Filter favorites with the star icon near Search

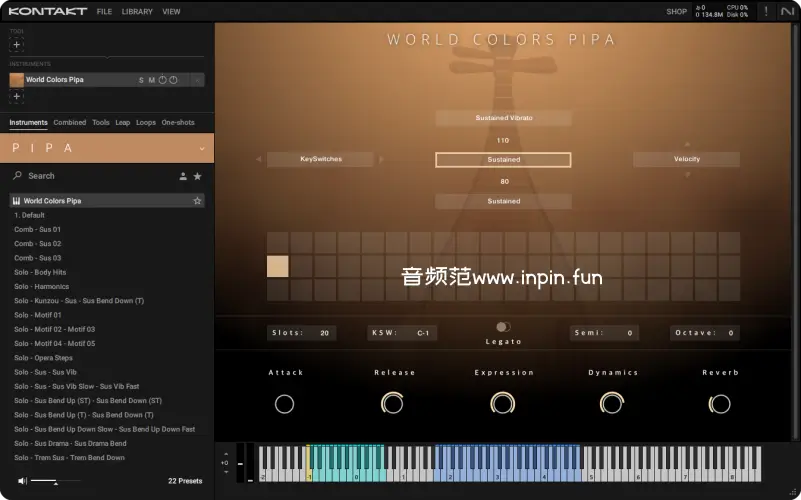coord(197,176)
